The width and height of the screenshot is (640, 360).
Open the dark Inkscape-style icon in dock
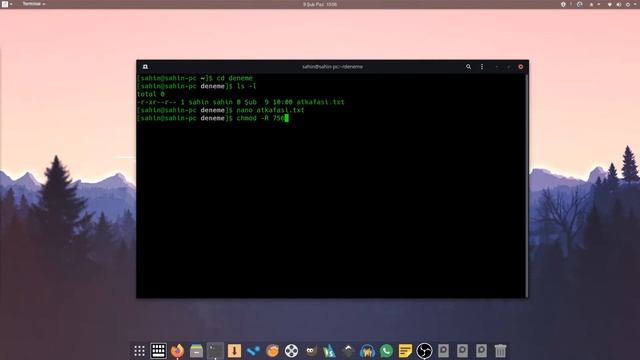click(348, 351)
